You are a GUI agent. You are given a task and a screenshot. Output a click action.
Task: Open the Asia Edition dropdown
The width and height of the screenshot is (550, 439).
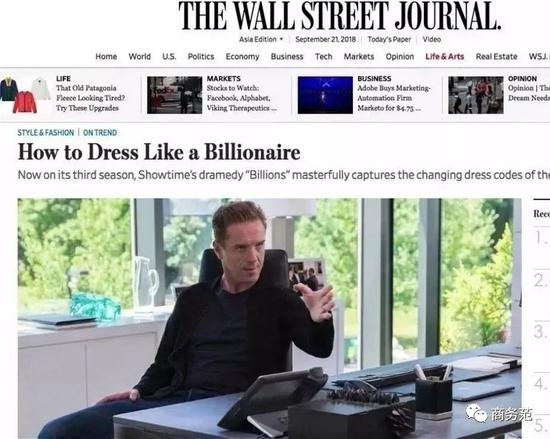[x=261, y=39]
